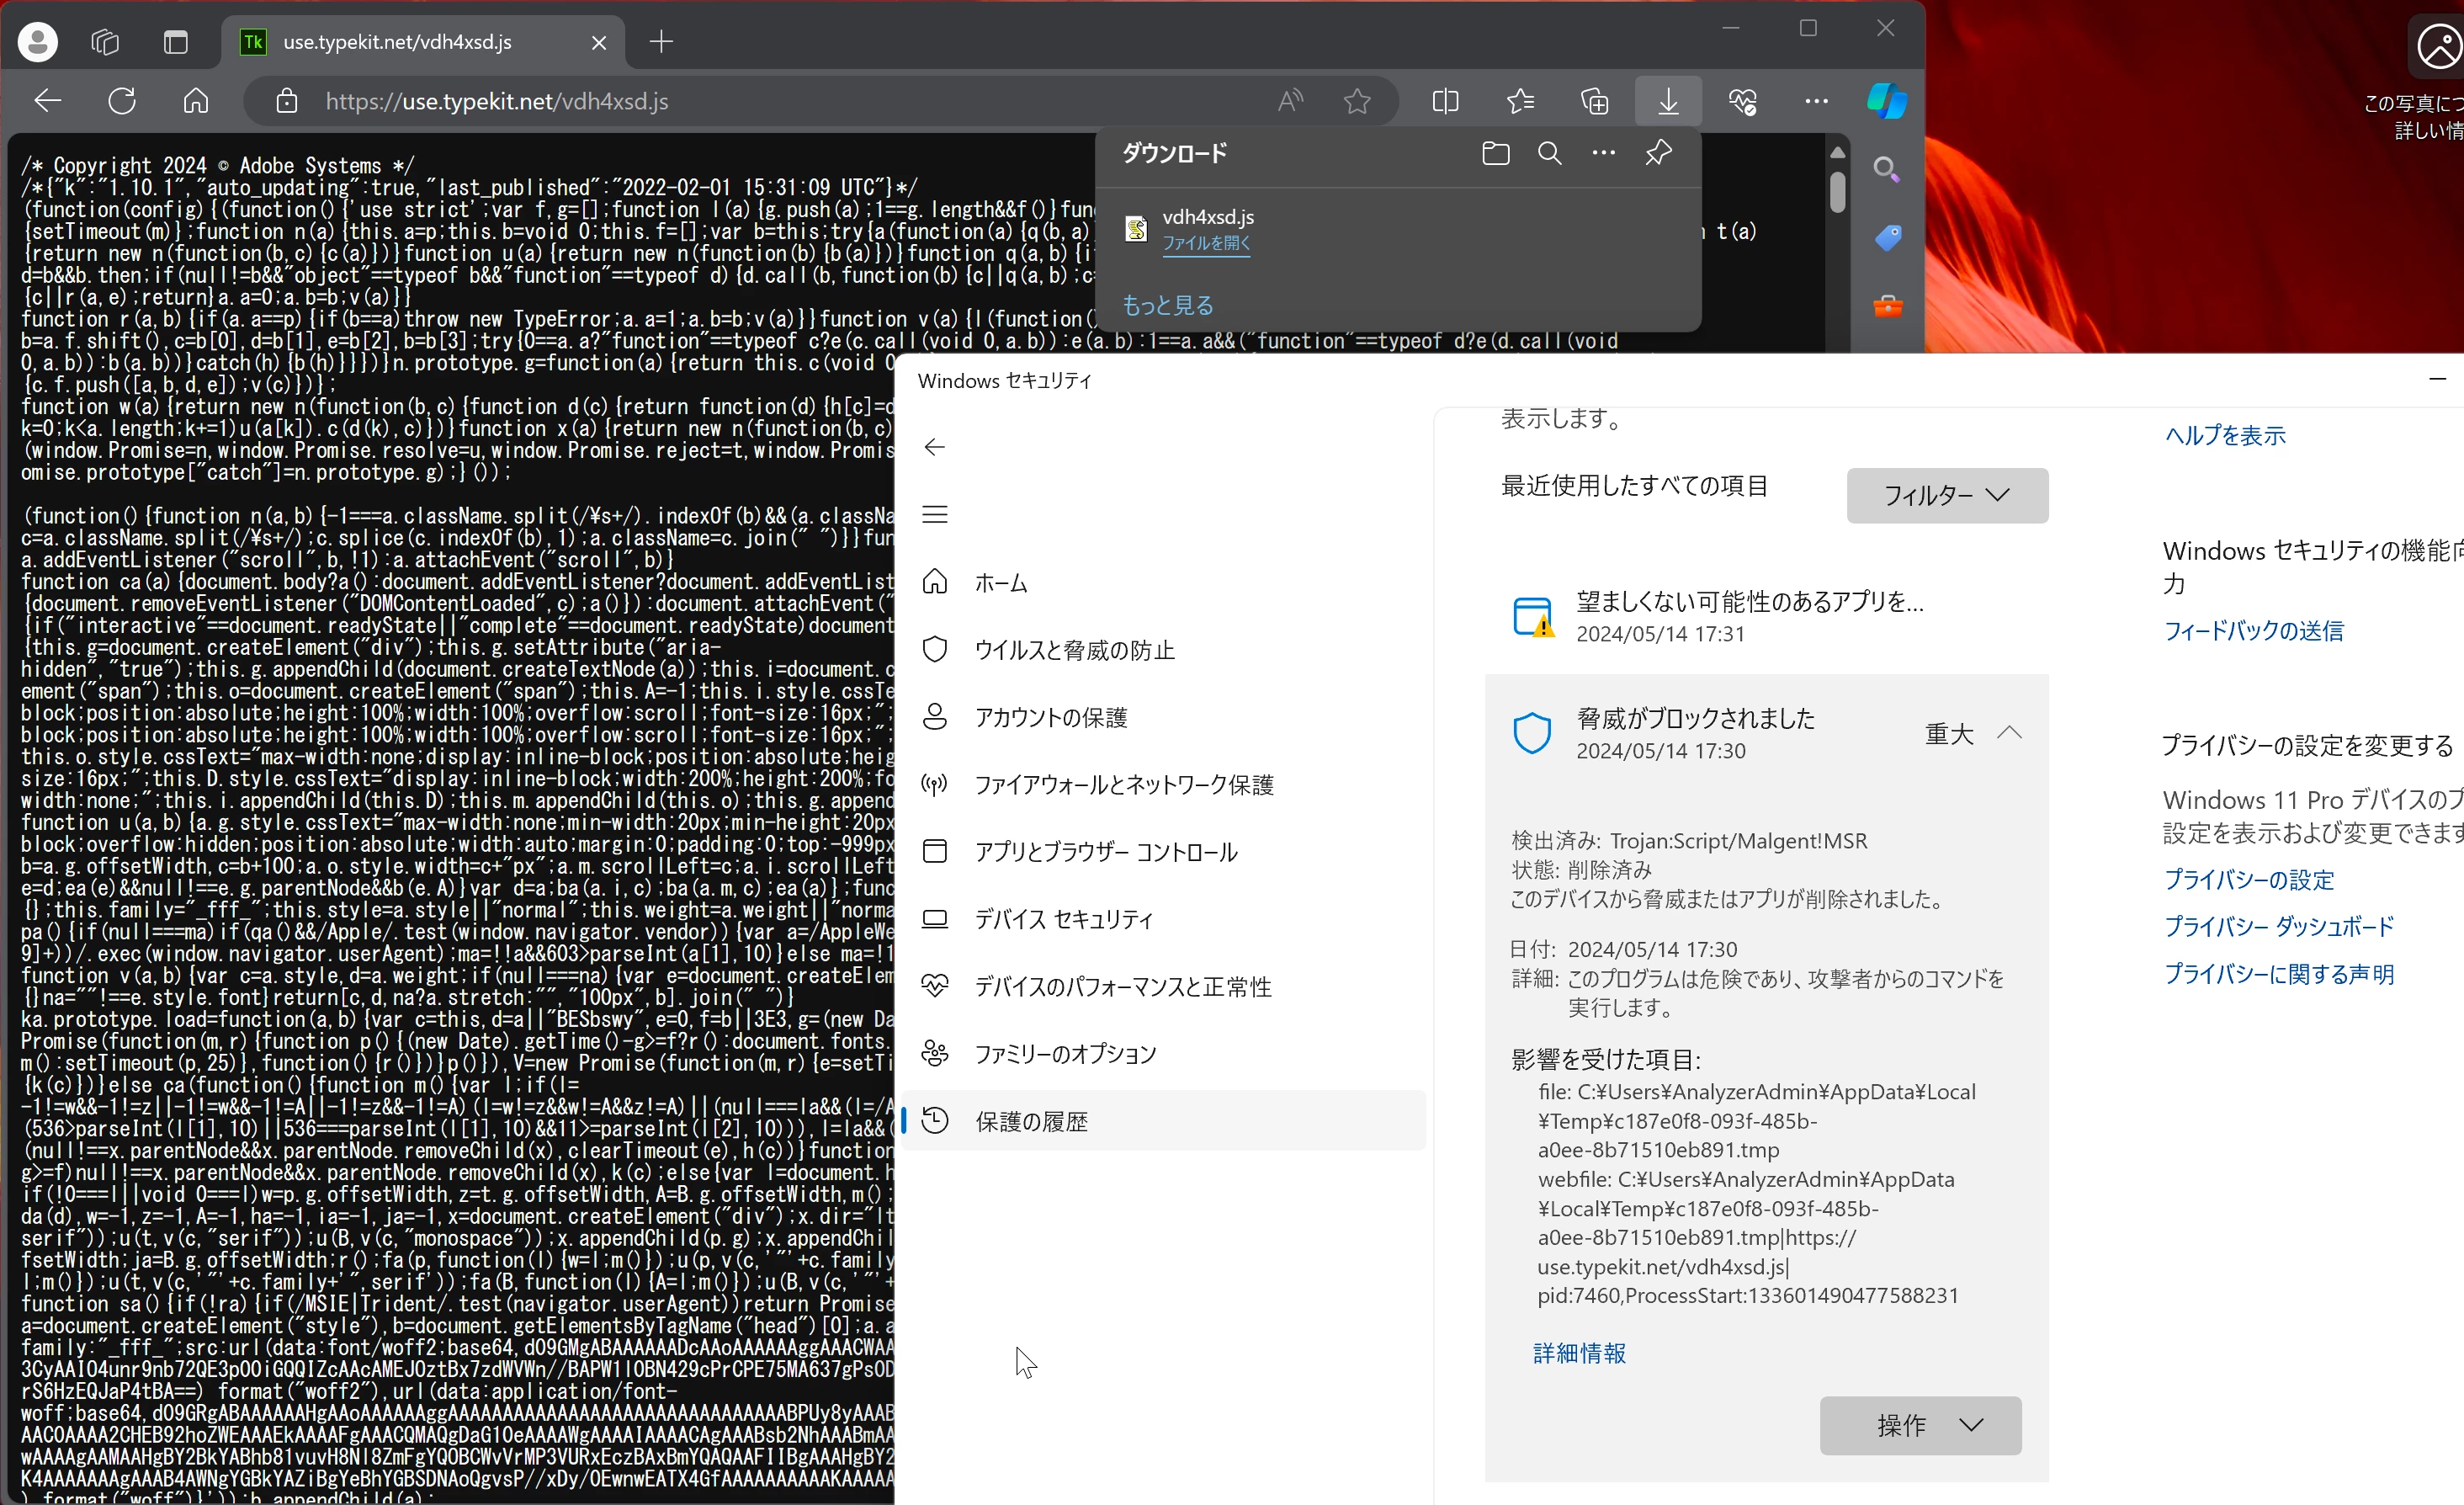Add page to favorites star icon
Viewport: 2464px width, 1505px height.
[1357, 101]
